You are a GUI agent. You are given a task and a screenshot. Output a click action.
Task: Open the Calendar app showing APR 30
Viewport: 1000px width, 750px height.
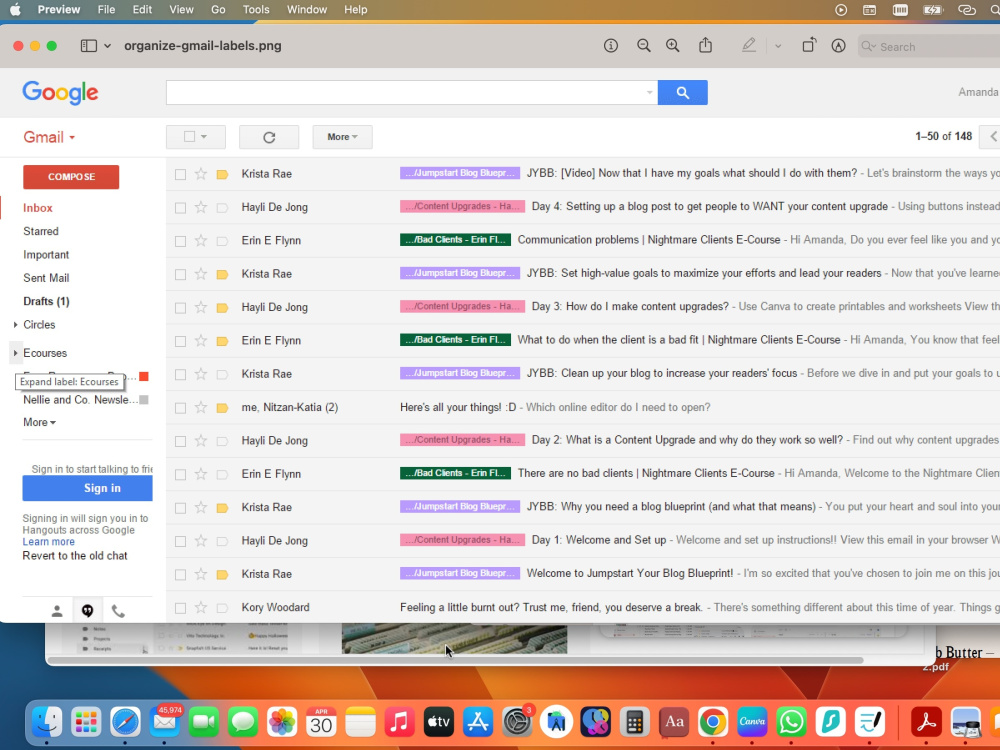(x=321, y=723)
